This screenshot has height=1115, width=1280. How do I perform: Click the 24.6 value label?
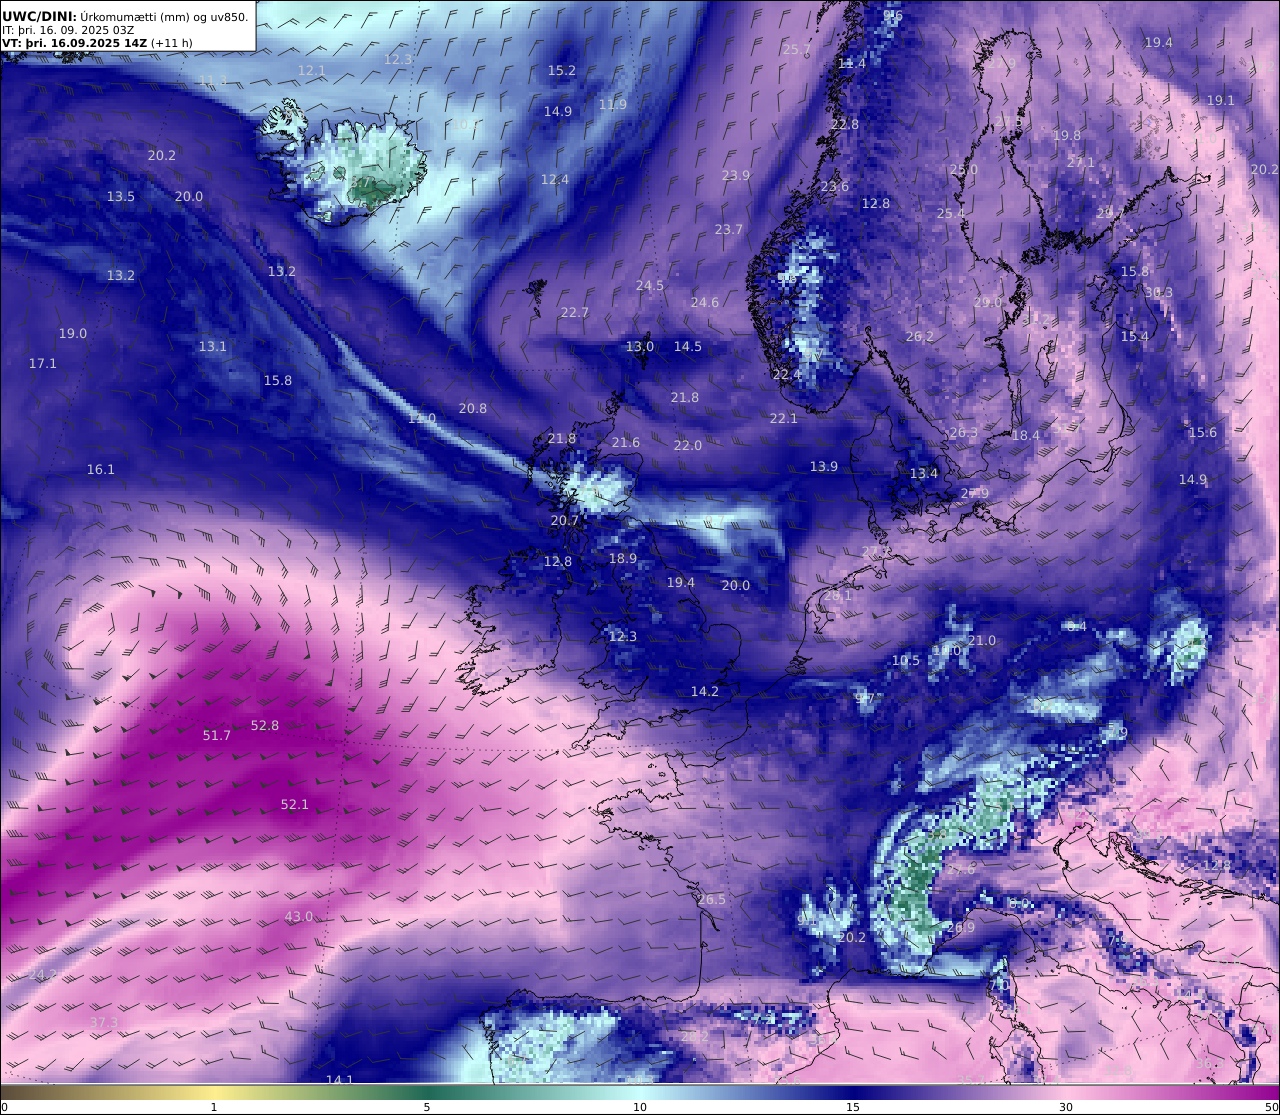coord(705,303)
